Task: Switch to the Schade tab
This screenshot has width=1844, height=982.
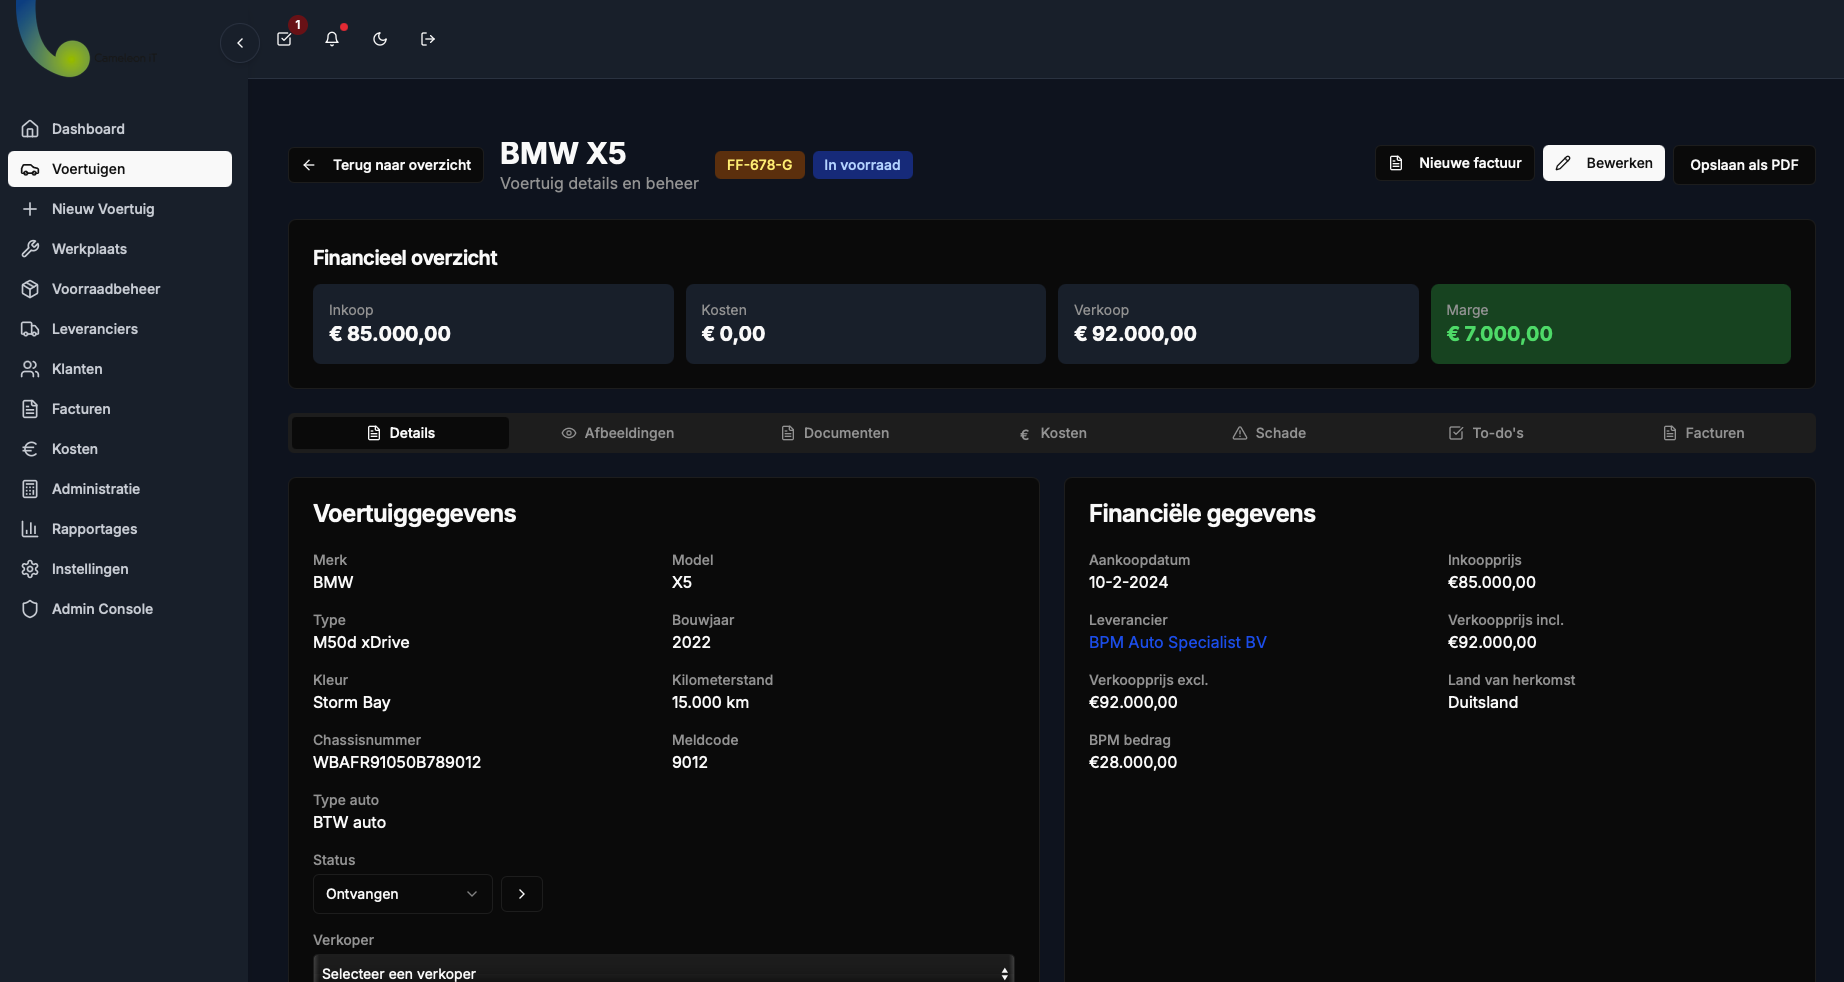Action: pyautogui.click(x=1269, y=433)
